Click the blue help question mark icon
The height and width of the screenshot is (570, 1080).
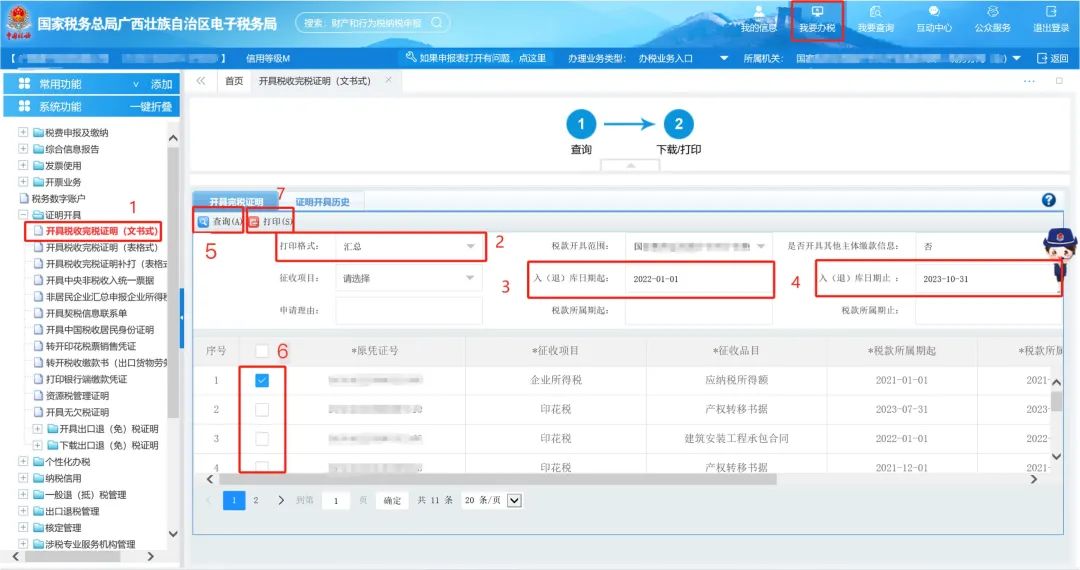pos(1048,200)
